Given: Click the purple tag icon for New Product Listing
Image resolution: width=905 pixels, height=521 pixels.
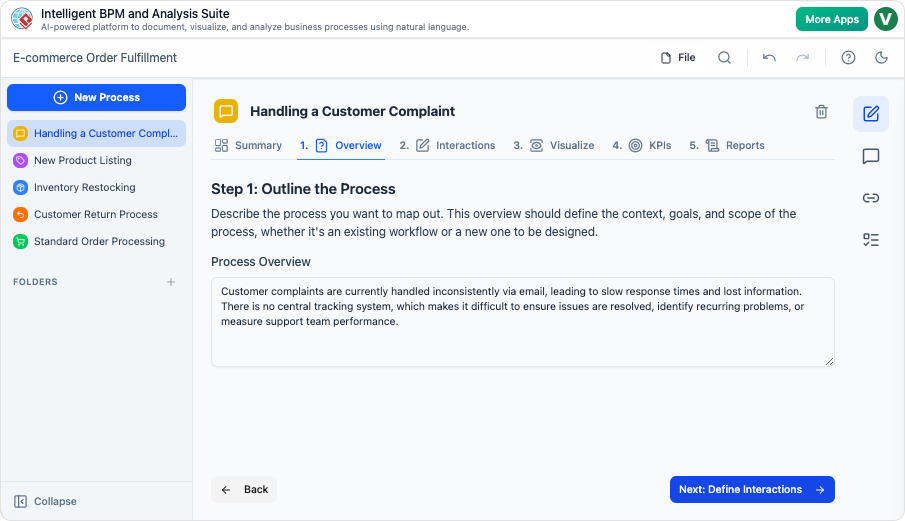Looking at the screenshot, I should (x=20, y=160).
